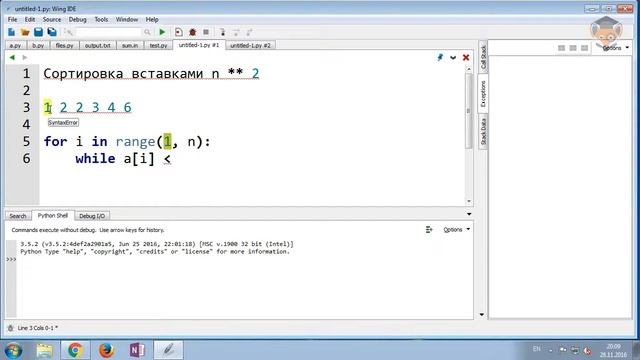Select the untitled-1.py #1 tab

pos(199,45)
